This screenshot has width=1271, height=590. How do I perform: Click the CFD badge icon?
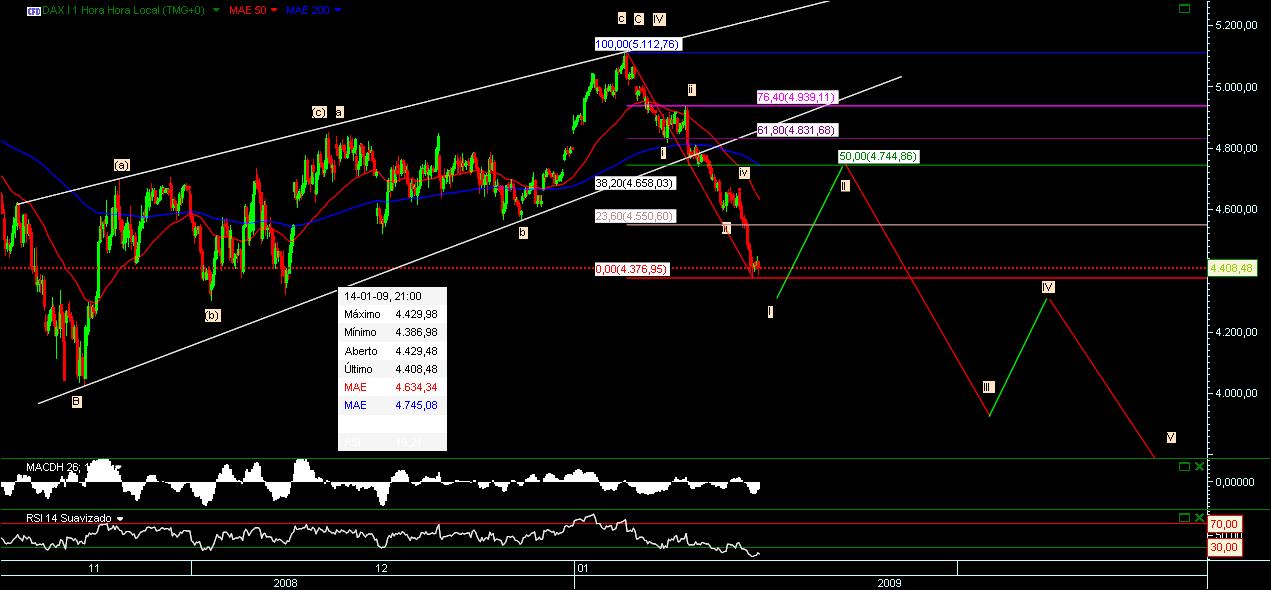point(33,9)
